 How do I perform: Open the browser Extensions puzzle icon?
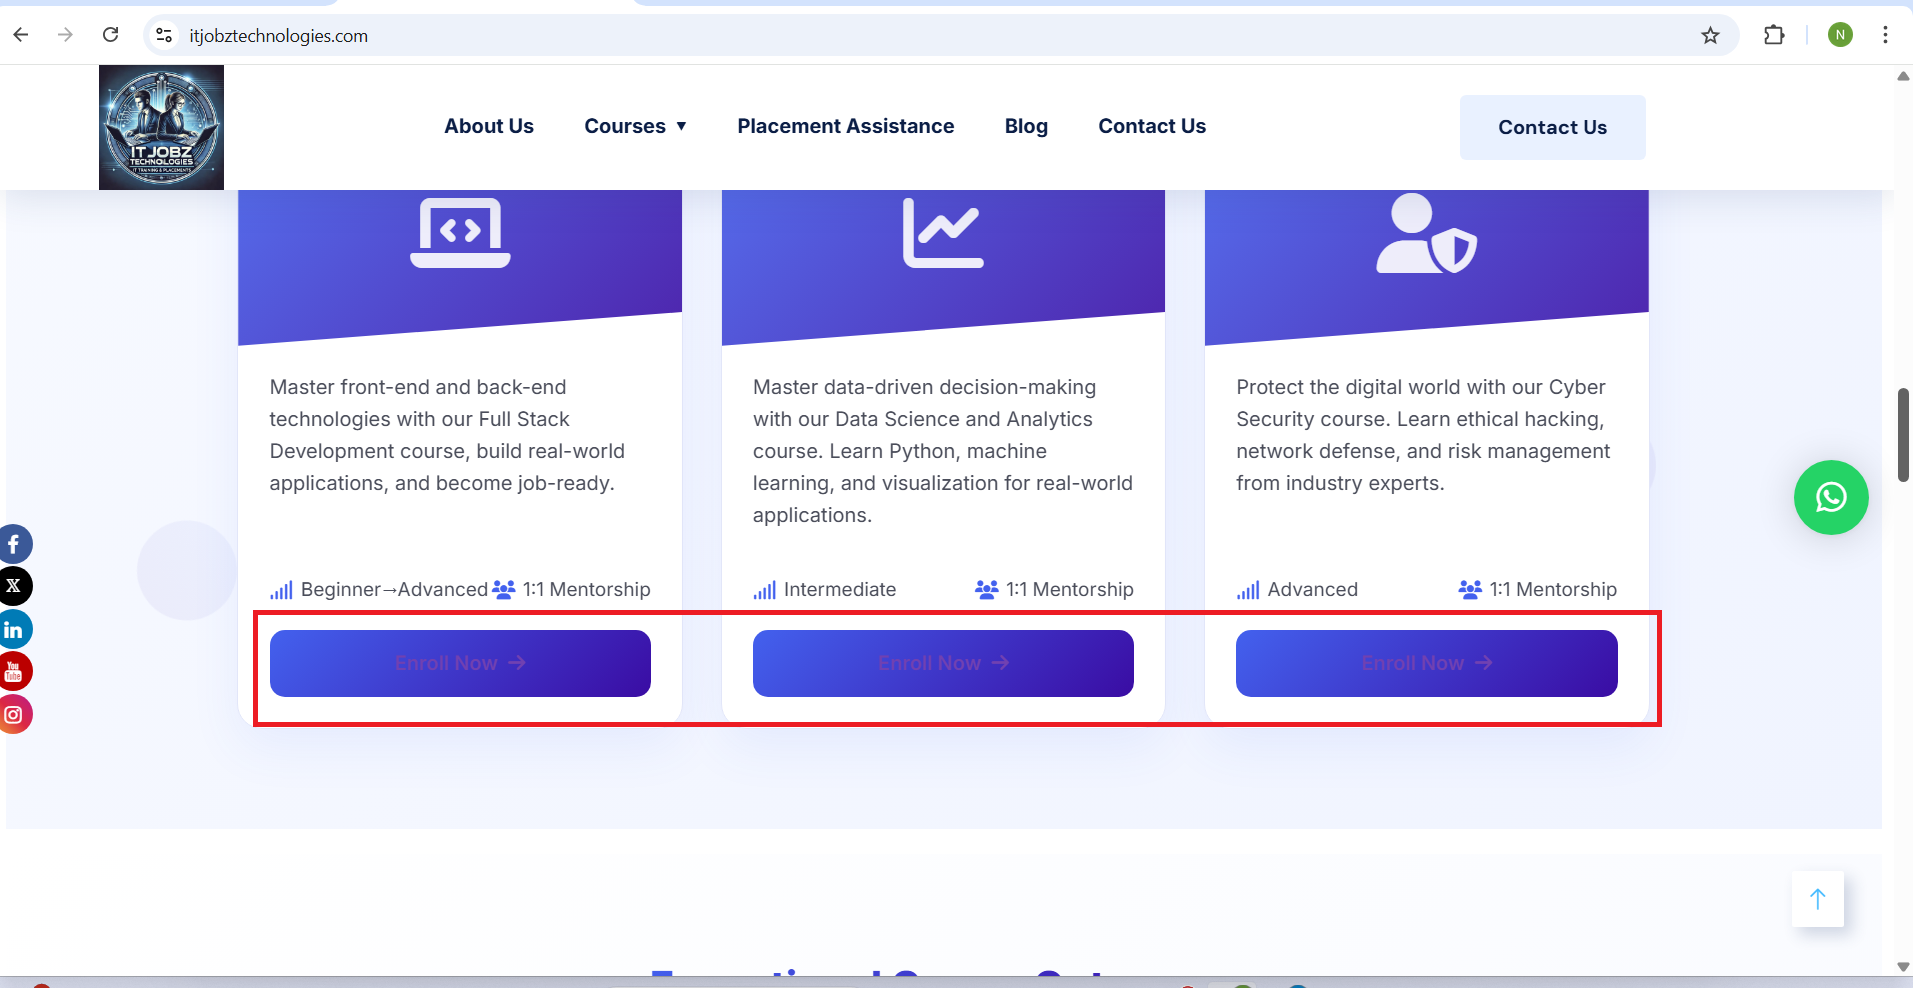1773,36
